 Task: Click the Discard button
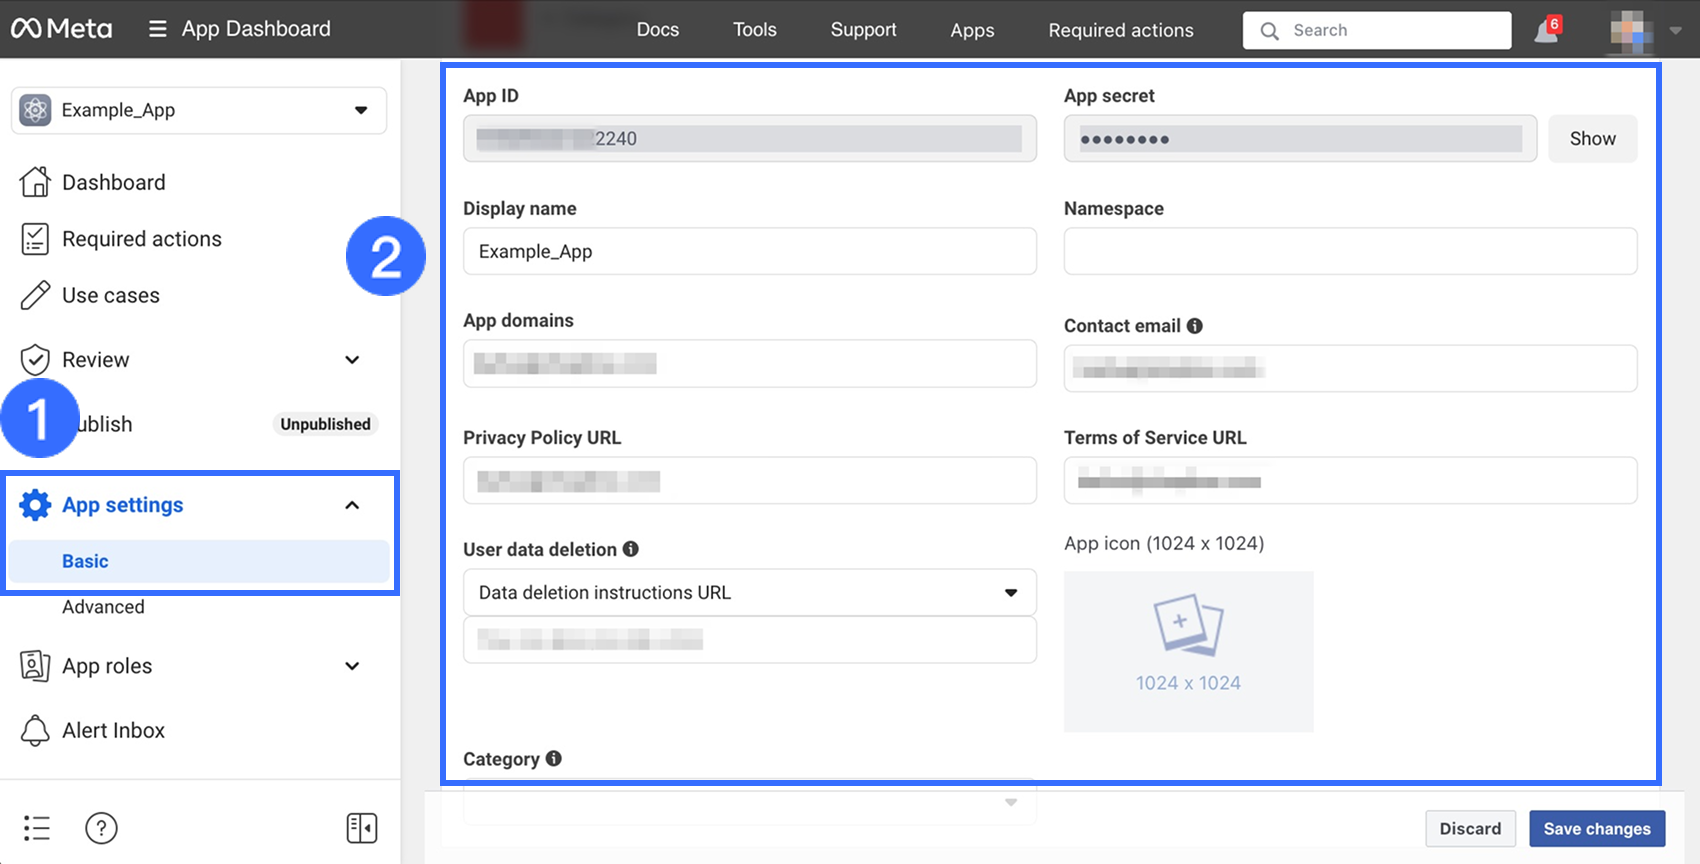(x=1470, y=828)
